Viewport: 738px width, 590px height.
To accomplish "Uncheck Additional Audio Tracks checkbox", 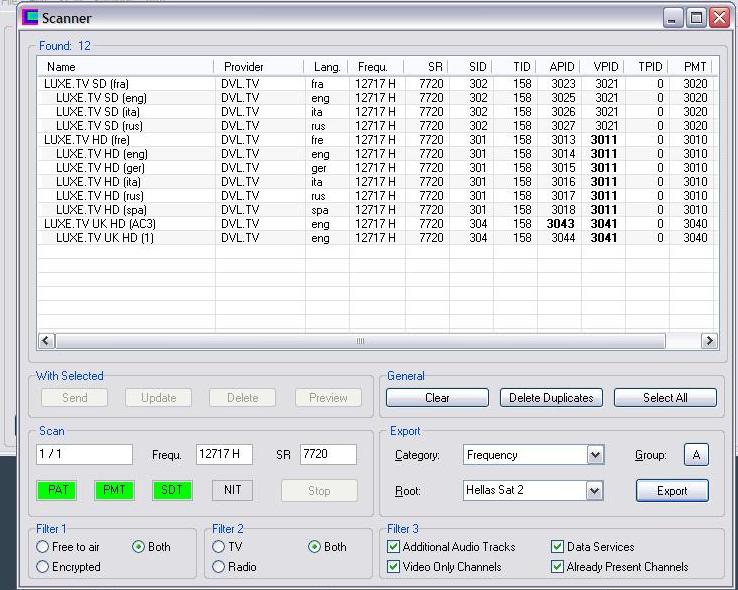I will tap(393, 547).
